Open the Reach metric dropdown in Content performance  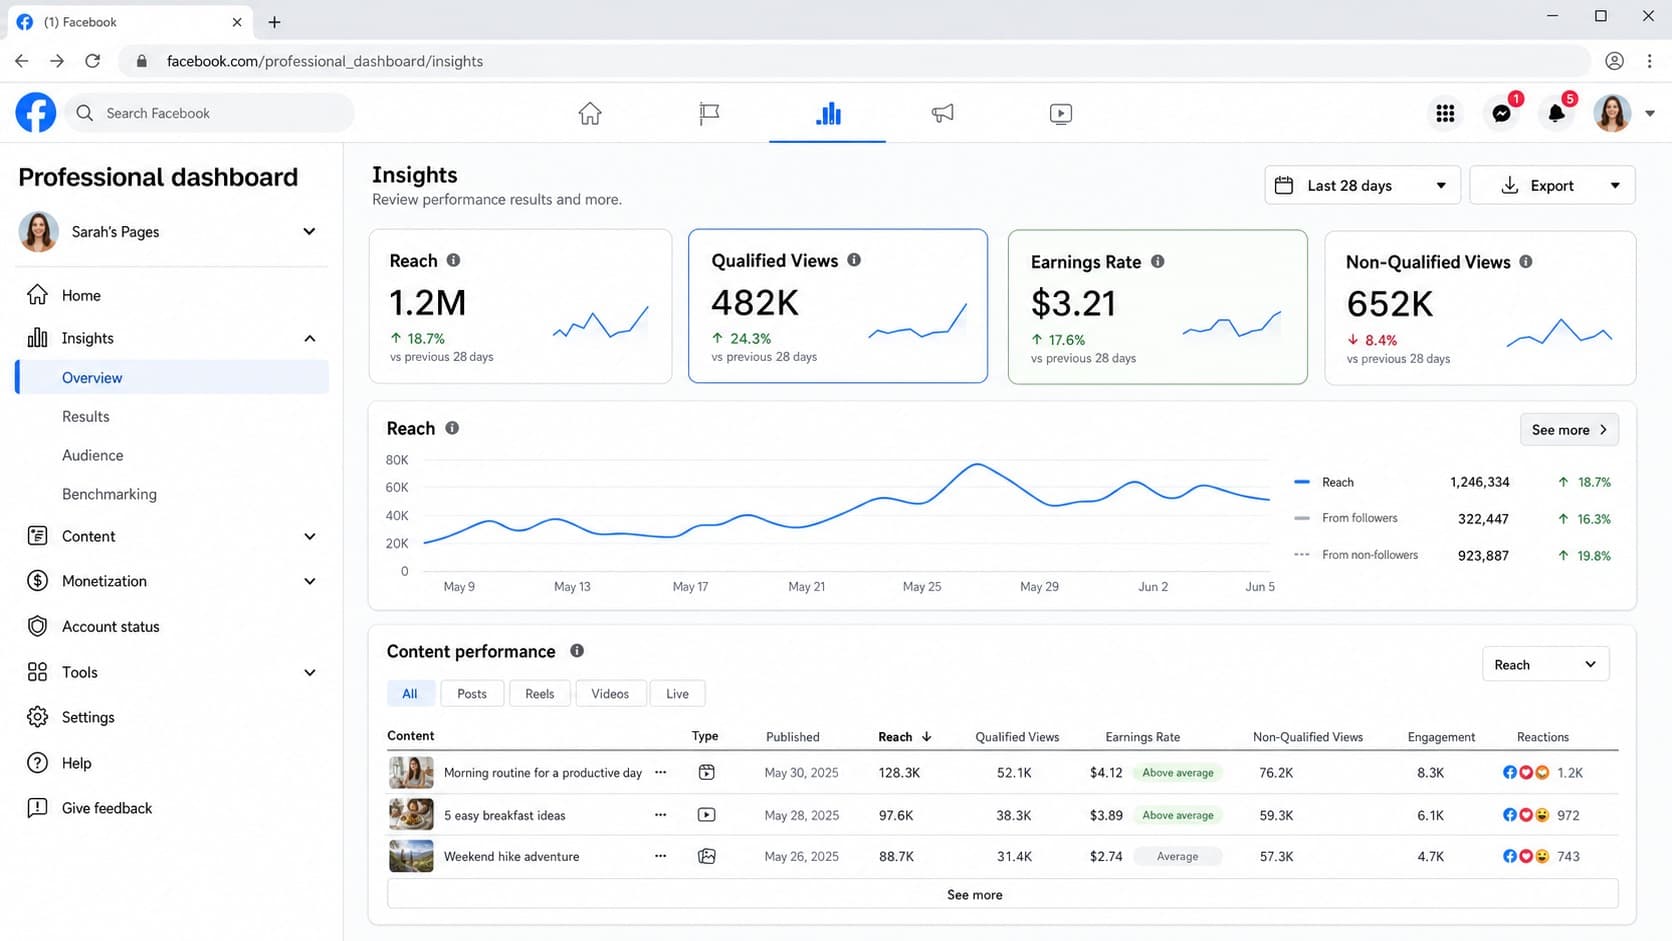(1545, 665)
